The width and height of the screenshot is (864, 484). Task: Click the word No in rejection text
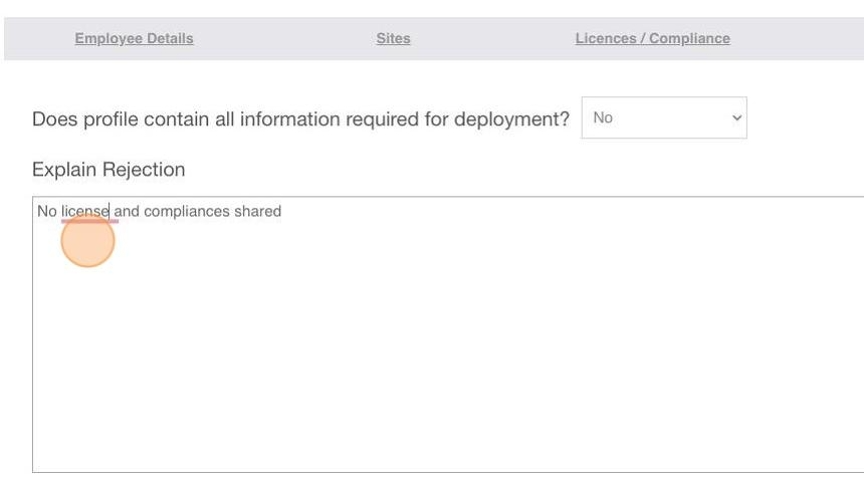click(47, 211)
